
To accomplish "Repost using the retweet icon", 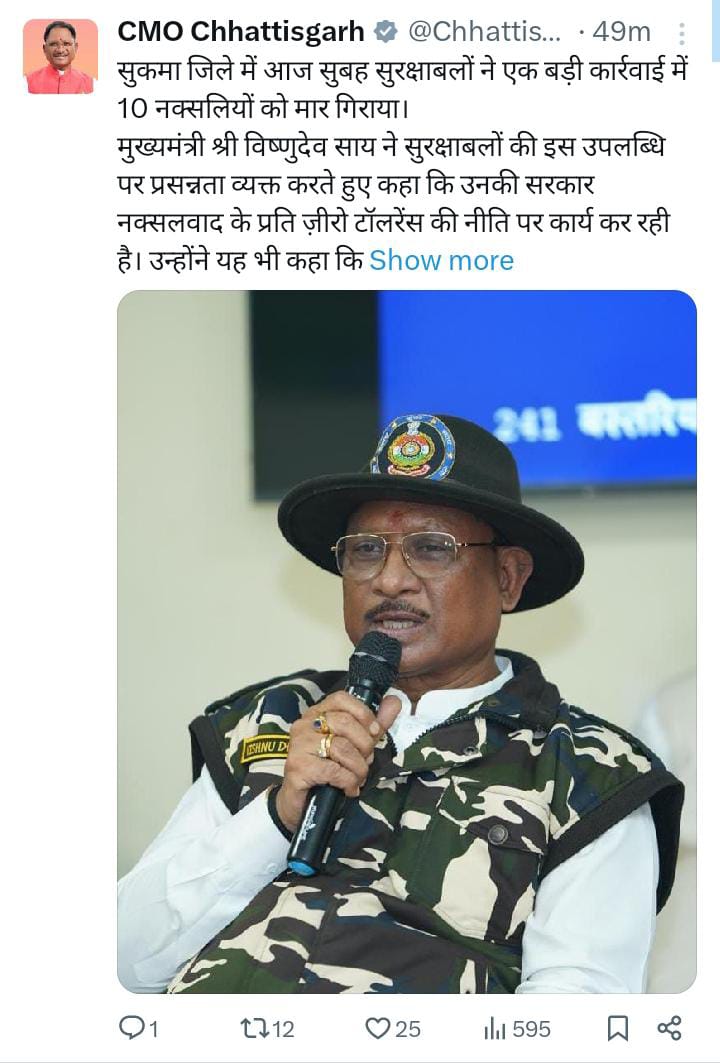I will tap(252, 1028).
